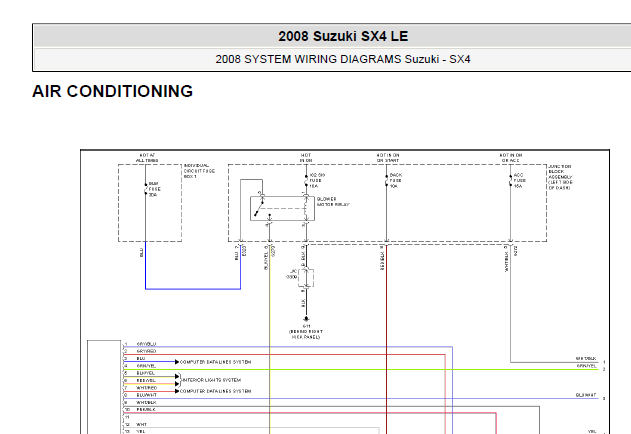Select the 2008 System Wiring Diagrams subtitle
This screenshot has width=631, height=434.
pyautogui.click(x=343, y=59)
